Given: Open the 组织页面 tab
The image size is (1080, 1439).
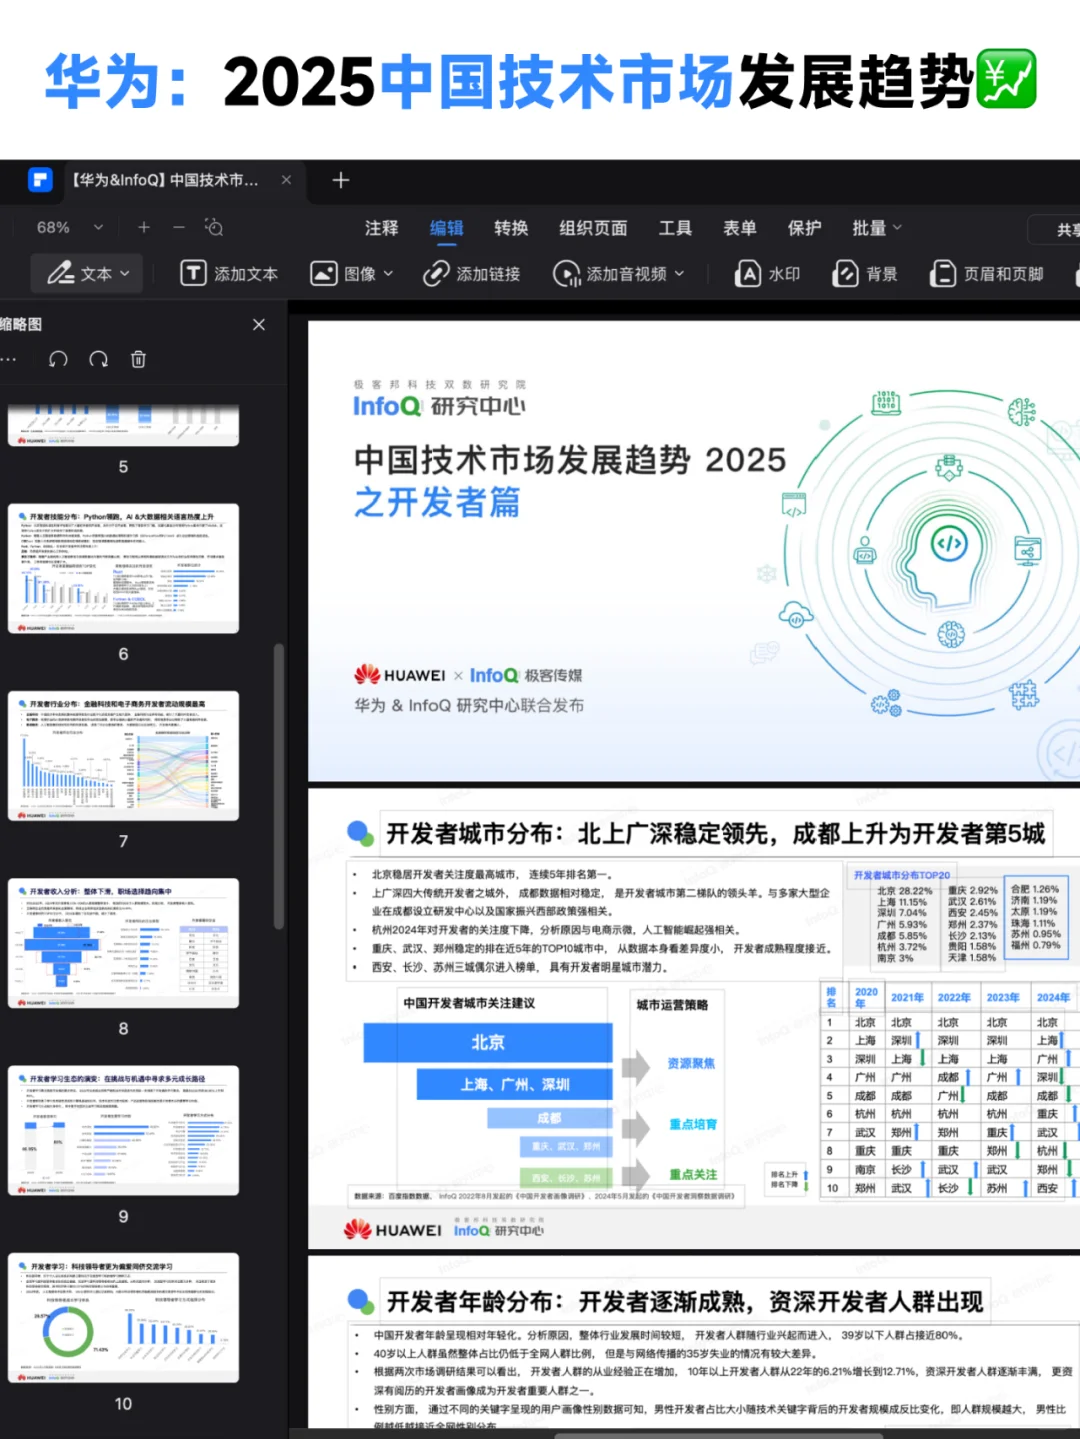Looking at the screenshot, I should coord(593,228).
